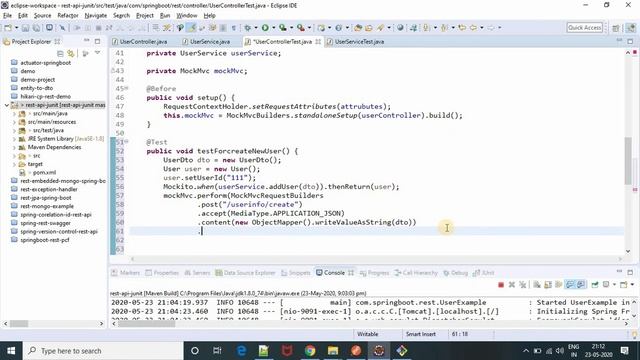
Task: Click the Last Edit Location icon
Action: (x=462, y=28)
